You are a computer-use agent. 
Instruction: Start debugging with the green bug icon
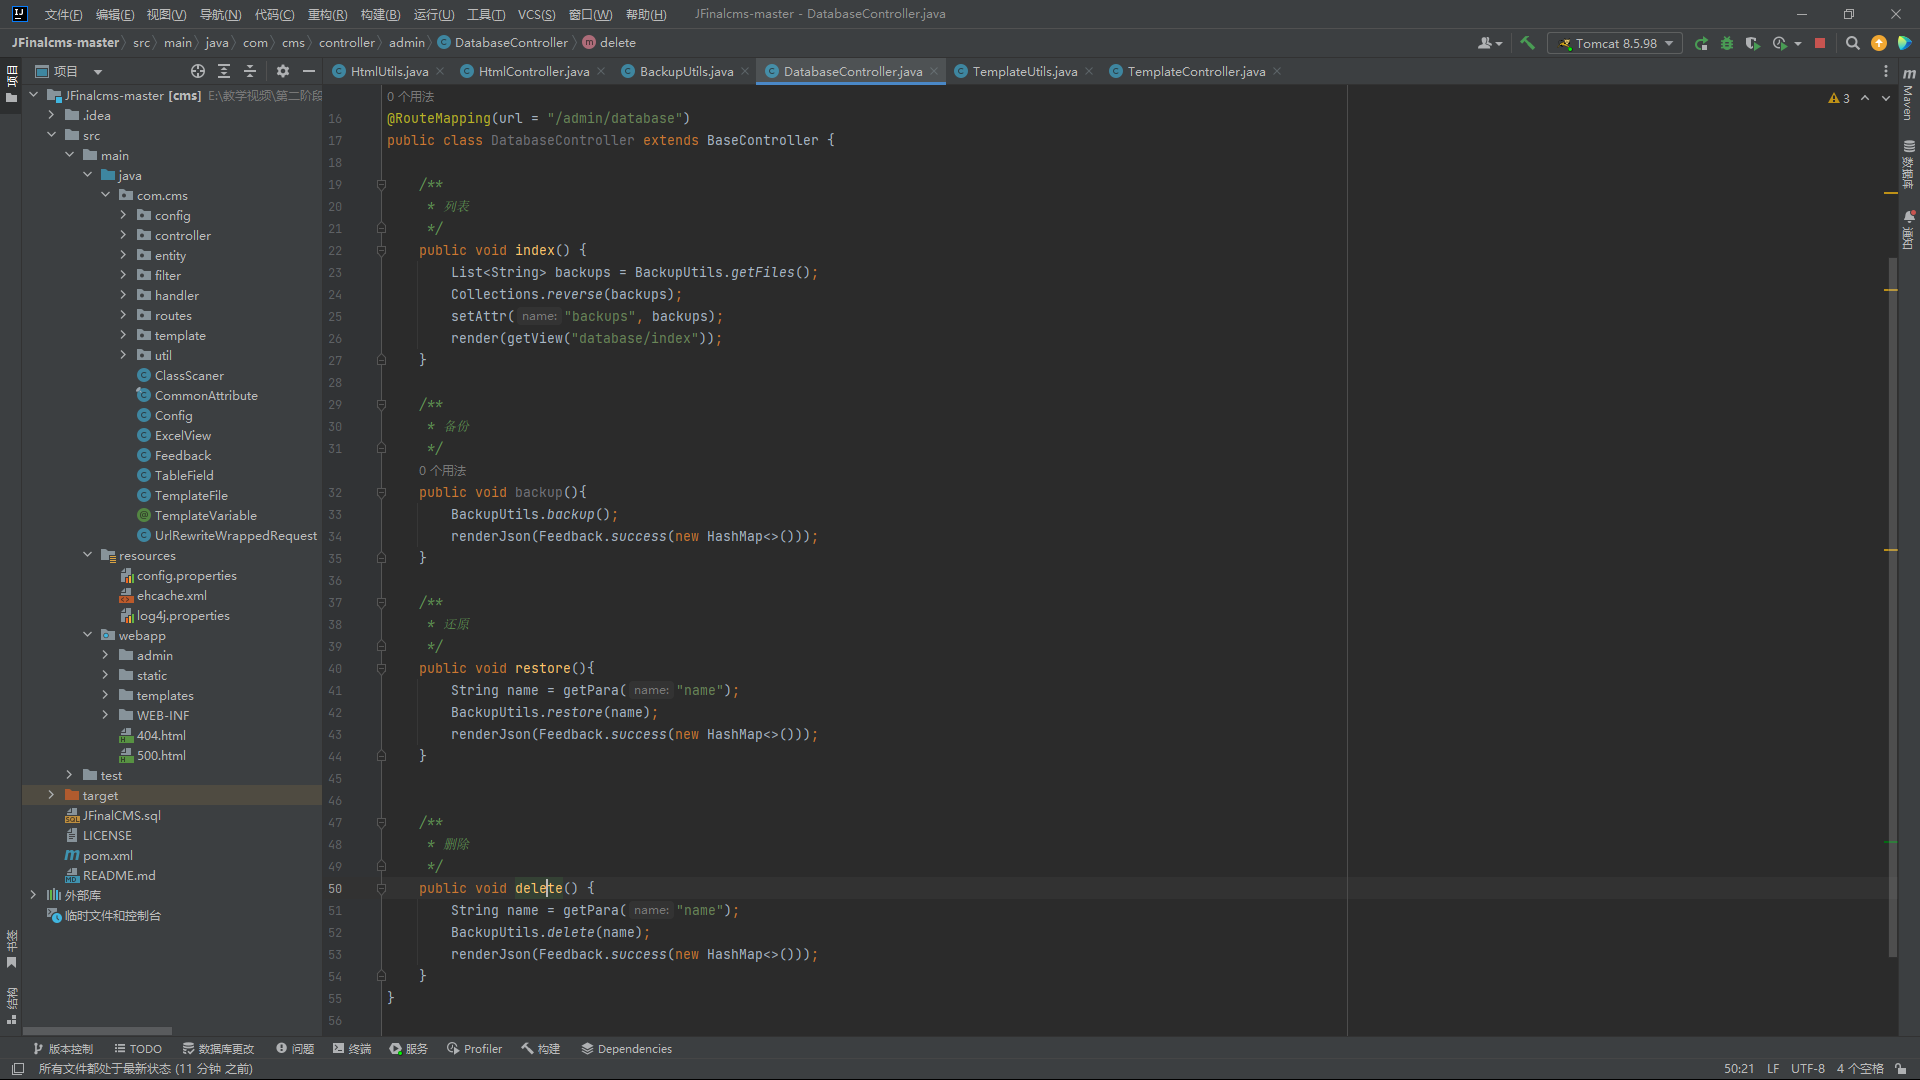pos(1727,43)
